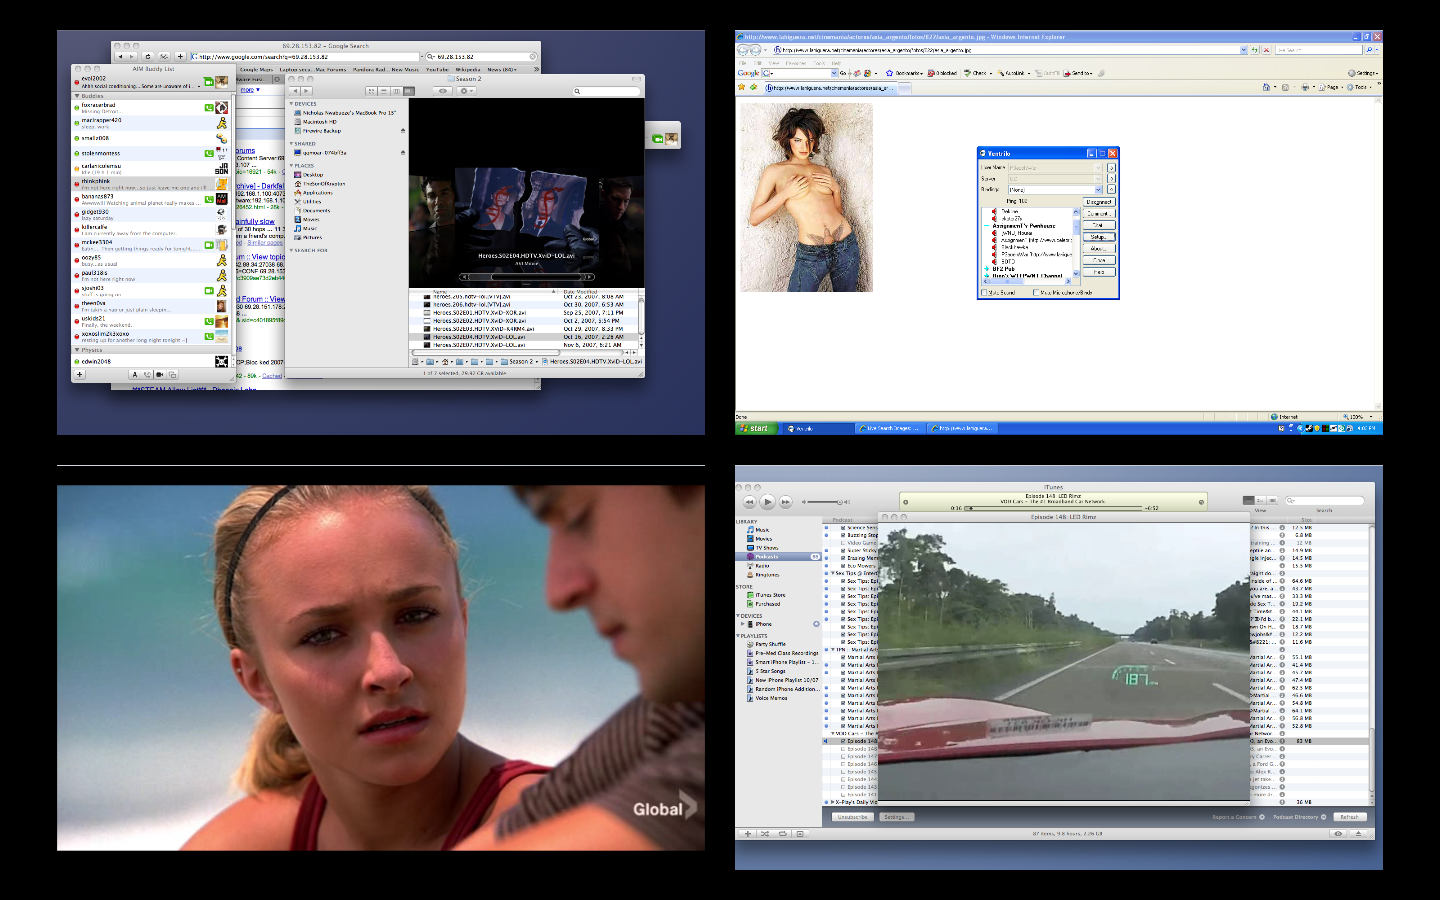The height and width of the screenshot is (900, 1440).
Task: Check Mute Microphone/Binds in Ventrilo
Action: pyautogui.click(x=1035, y=293)
